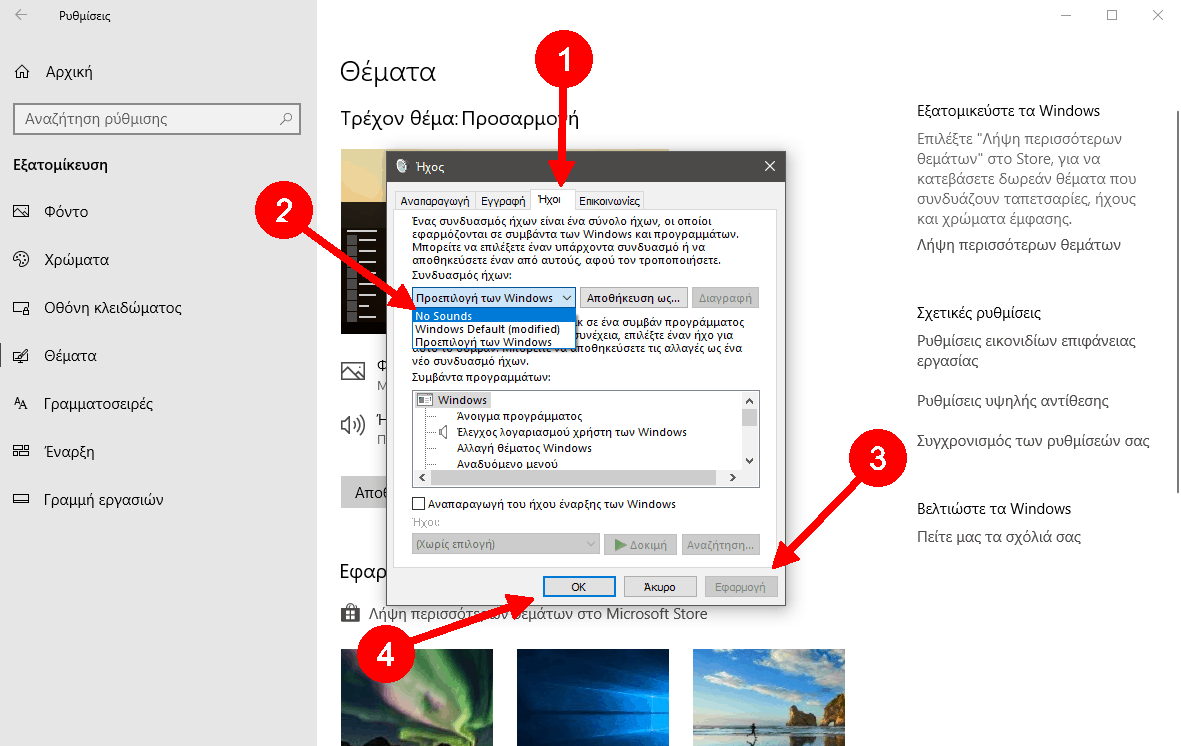The height and width of the screenshot is (746, 1181).
Task: Open the Επικοινωνίες tab
Action: tap(609, 200)
